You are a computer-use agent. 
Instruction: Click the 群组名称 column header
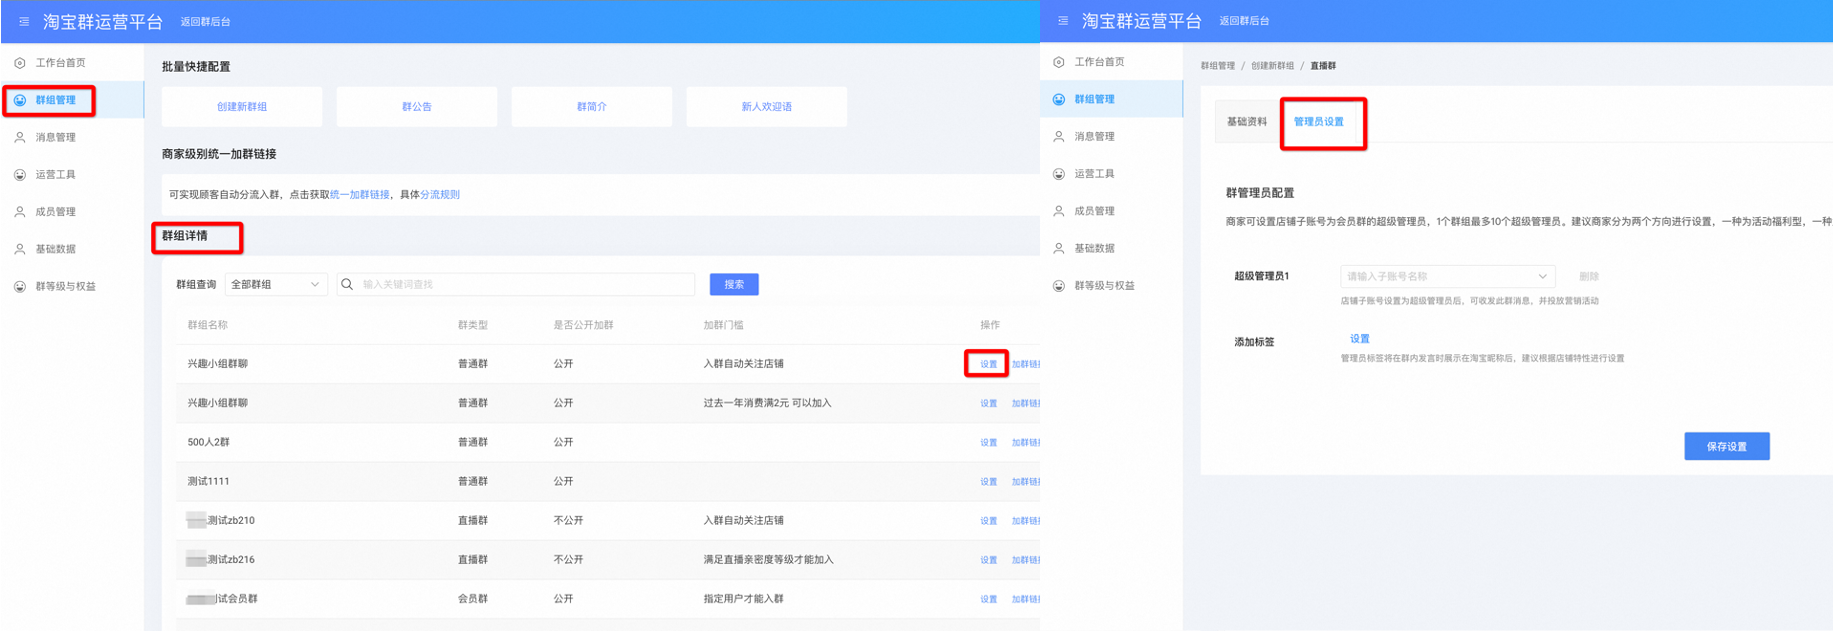[208, 325]
